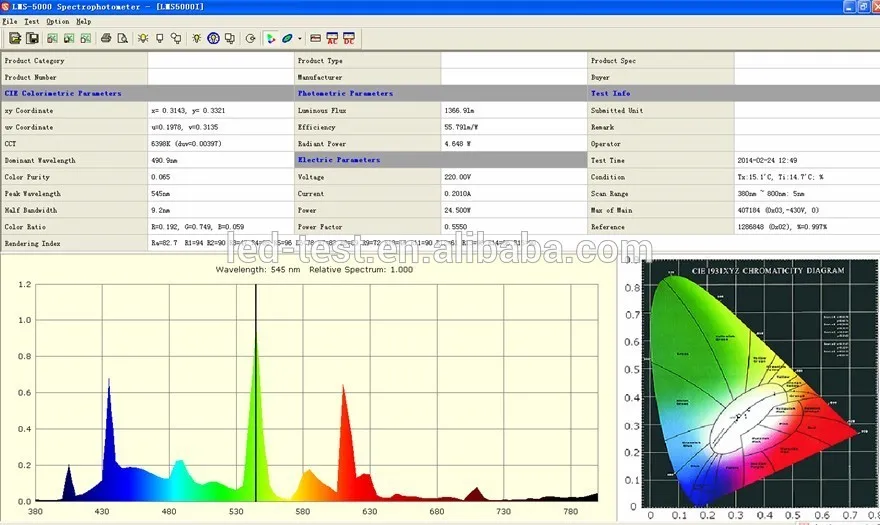Click the green ellipse chromaticity icon
The image size is (880, 525).
point(287,39)
